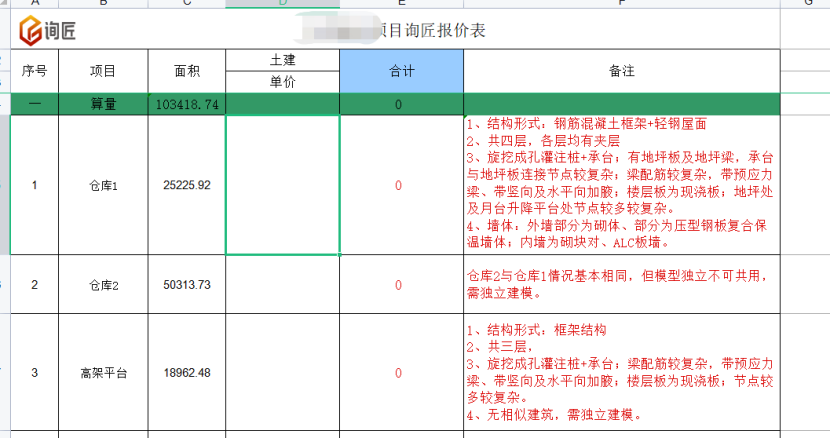The image size is (830, 438).
Task: Click the 备注 header cell
Action: (x=621, y=72)
